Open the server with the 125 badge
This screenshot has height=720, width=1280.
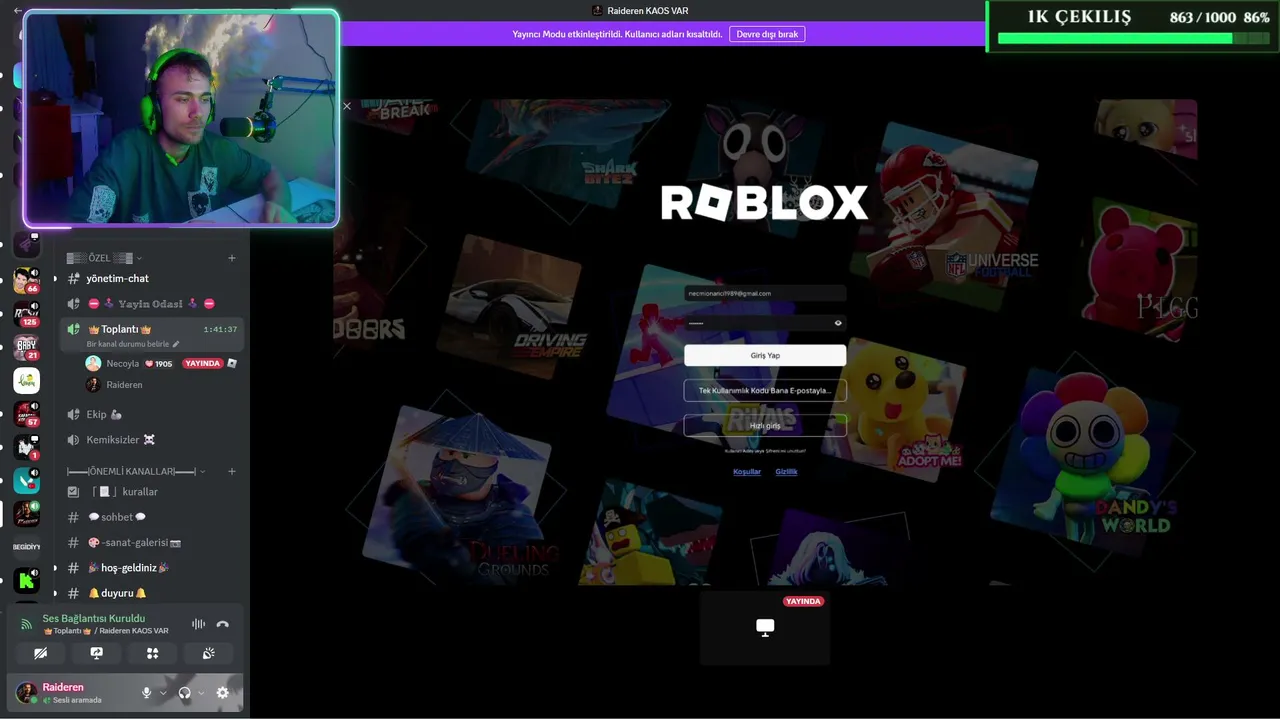(x=26, y=313)
